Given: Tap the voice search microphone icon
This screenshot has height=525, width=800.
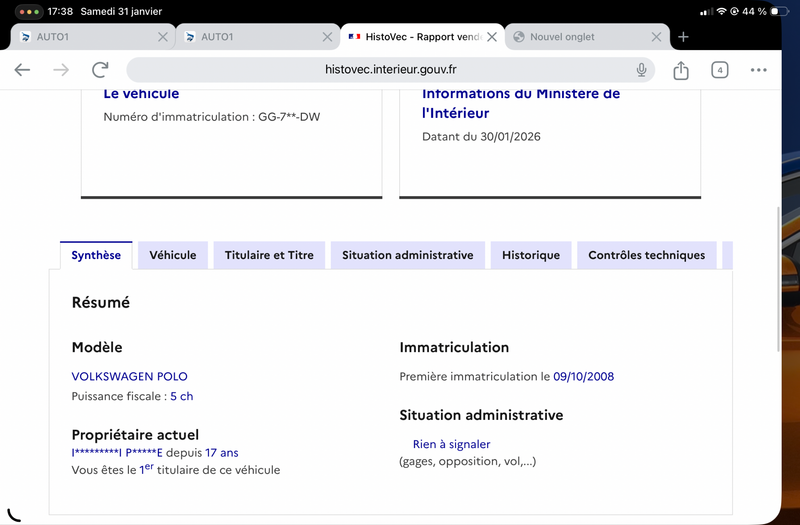Looking at the screenshot, I should click(x=641, y=70).
